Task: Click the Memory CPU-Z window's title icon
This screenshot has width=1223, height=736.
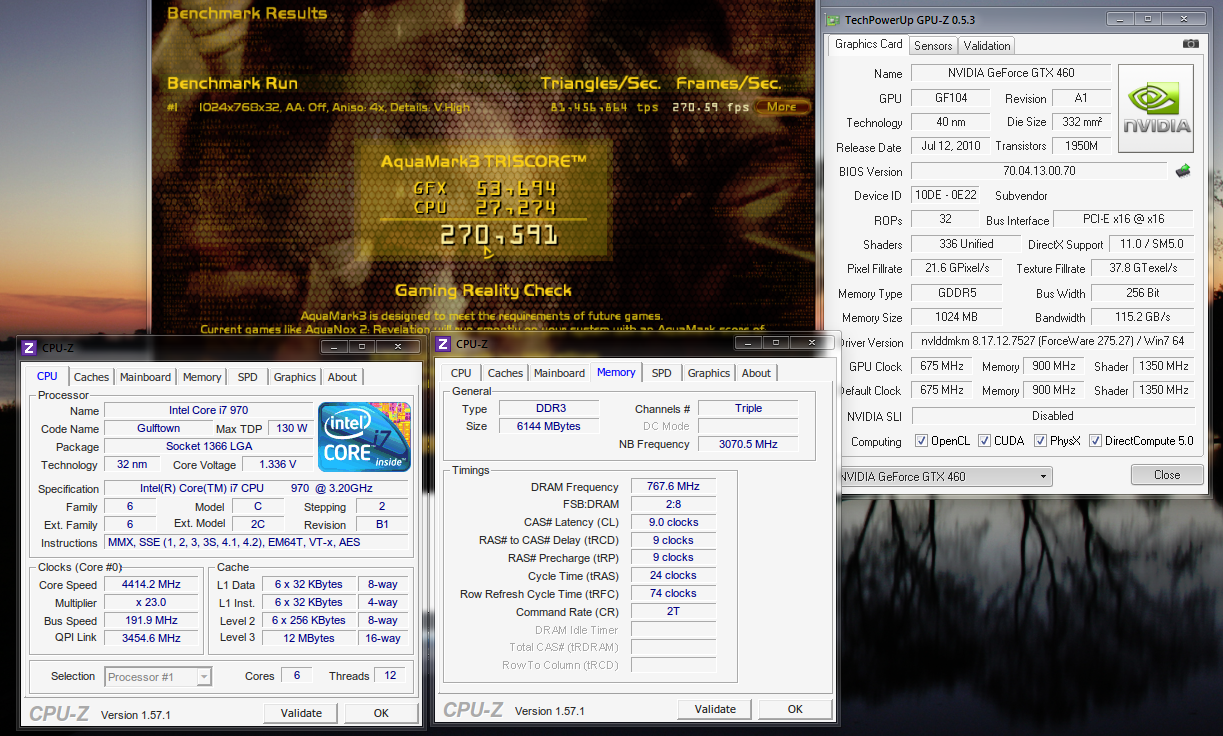Action: (x=443, y=343)
